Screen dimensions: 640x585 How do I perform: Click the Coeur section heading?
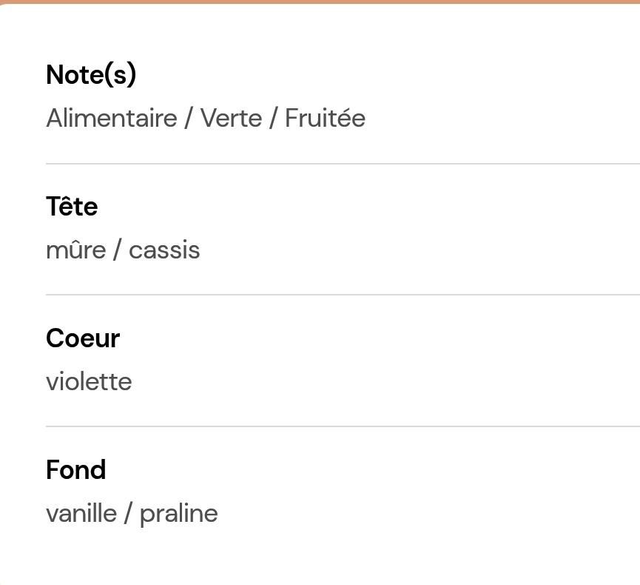83,338
